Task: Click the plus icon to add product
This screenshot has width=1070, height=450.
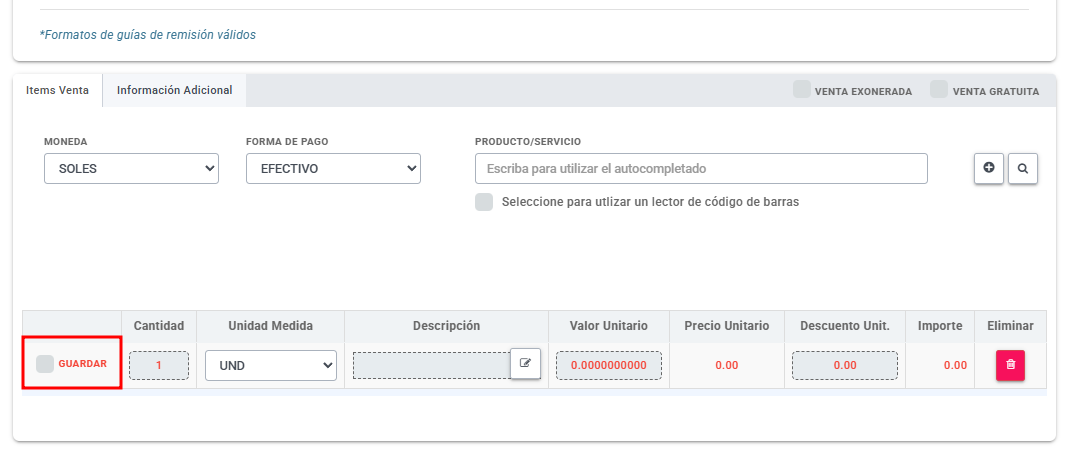Action: coord(989,168)
